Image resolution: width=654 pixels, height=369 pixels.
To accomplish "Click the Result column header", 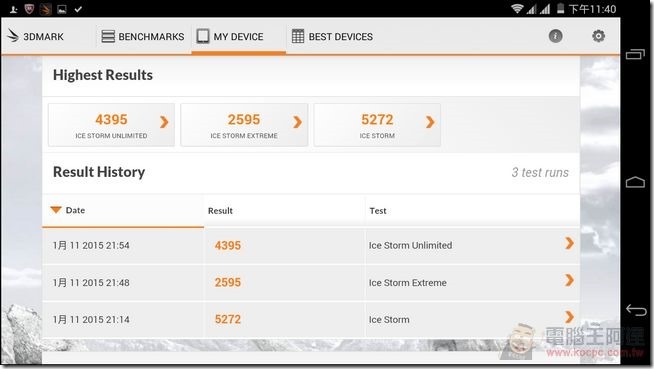I will (x=220, y=211).
